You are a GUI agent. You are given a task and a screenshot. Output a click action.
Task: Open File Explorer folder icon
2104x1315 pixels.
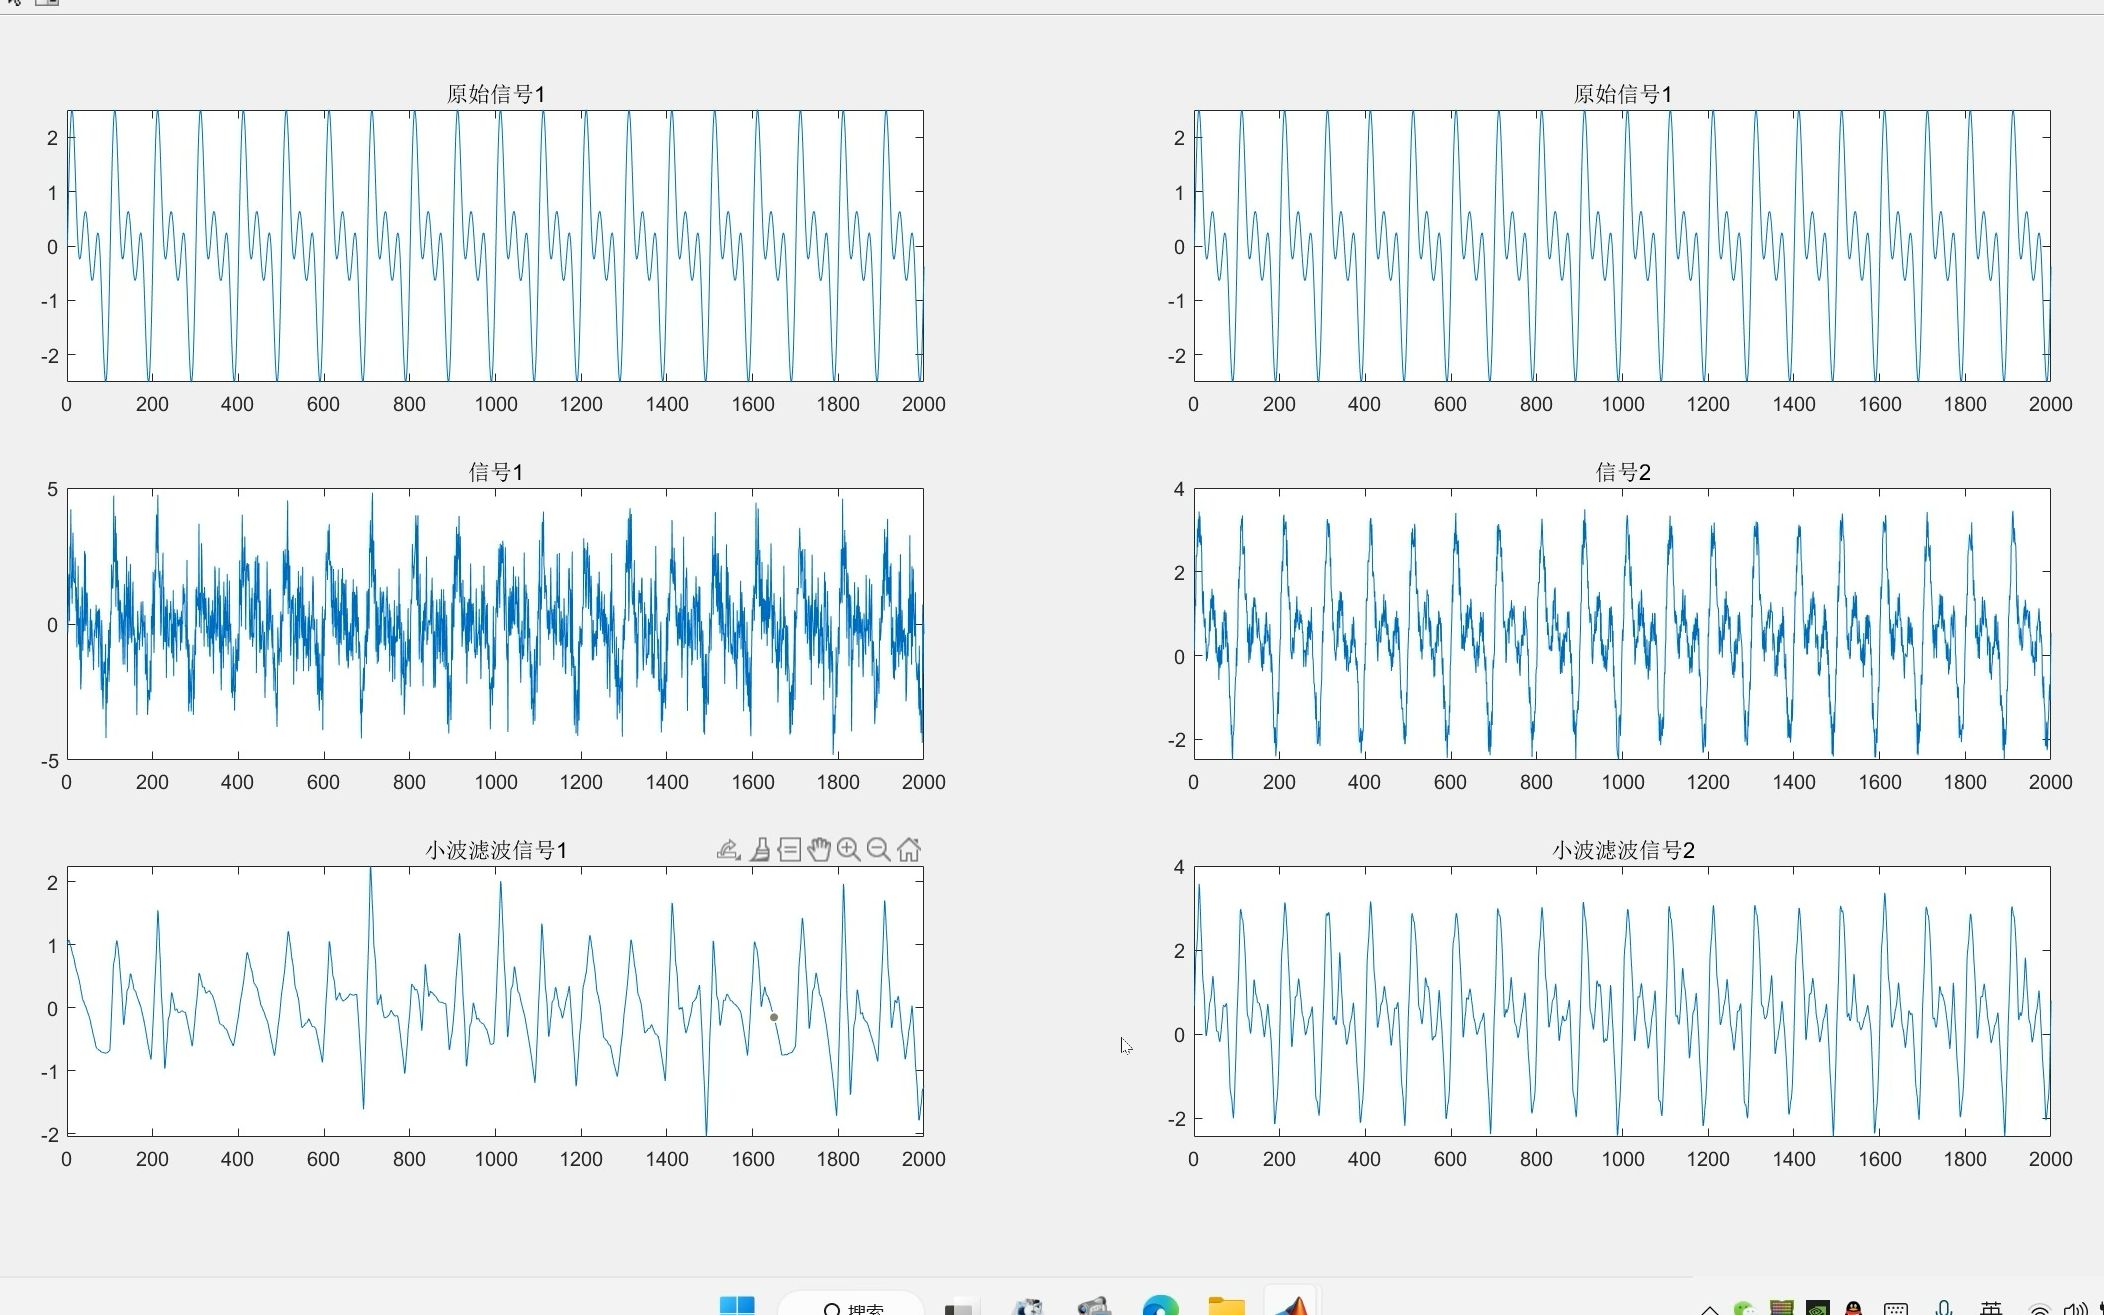click(1226, 1306)
